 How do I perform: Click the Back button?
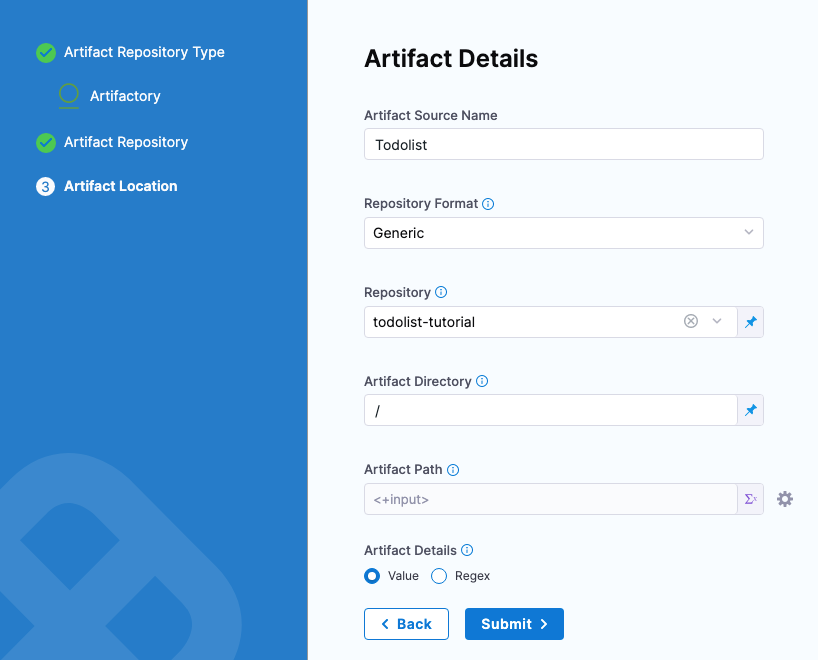click(406, 624)
